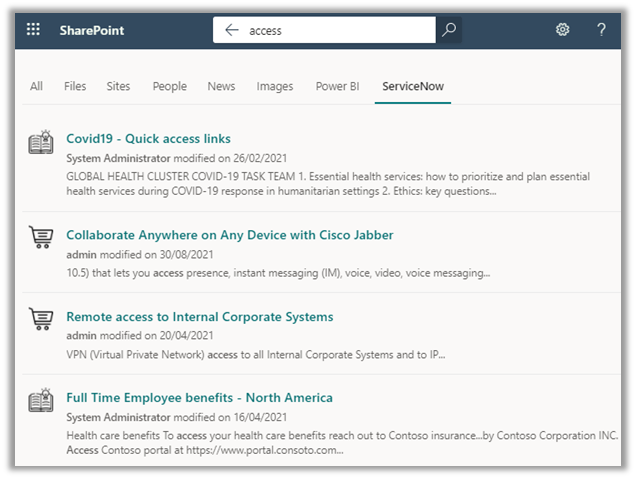The height and width of the screenshot is (479, 636).
Task: Open the People tab
Action: tap(169, 86)
